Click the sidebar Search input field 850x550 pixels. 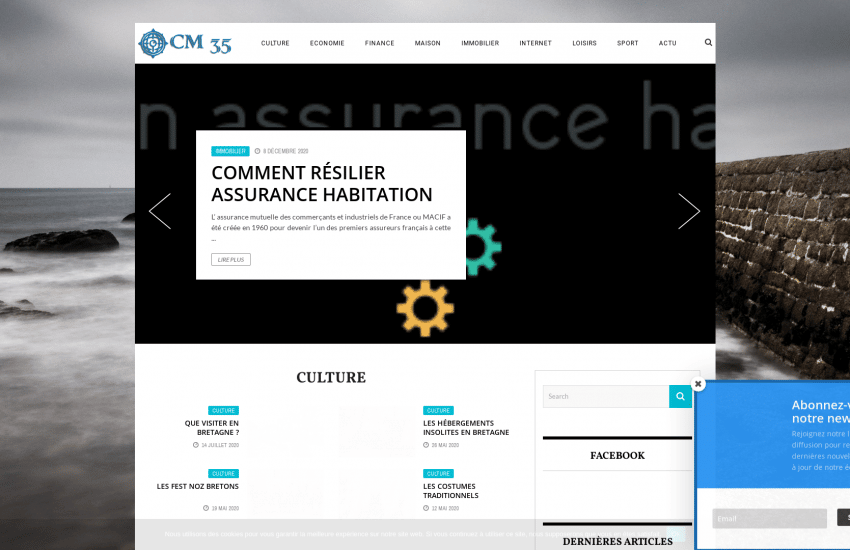(x=606, y=396)
